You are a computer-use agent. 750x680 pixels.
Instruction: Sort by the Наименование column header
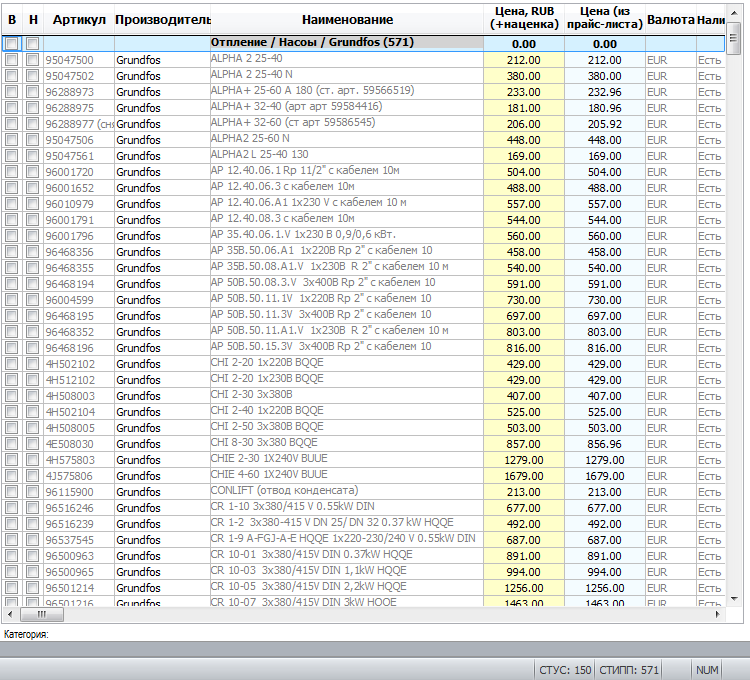coord(347,20)
